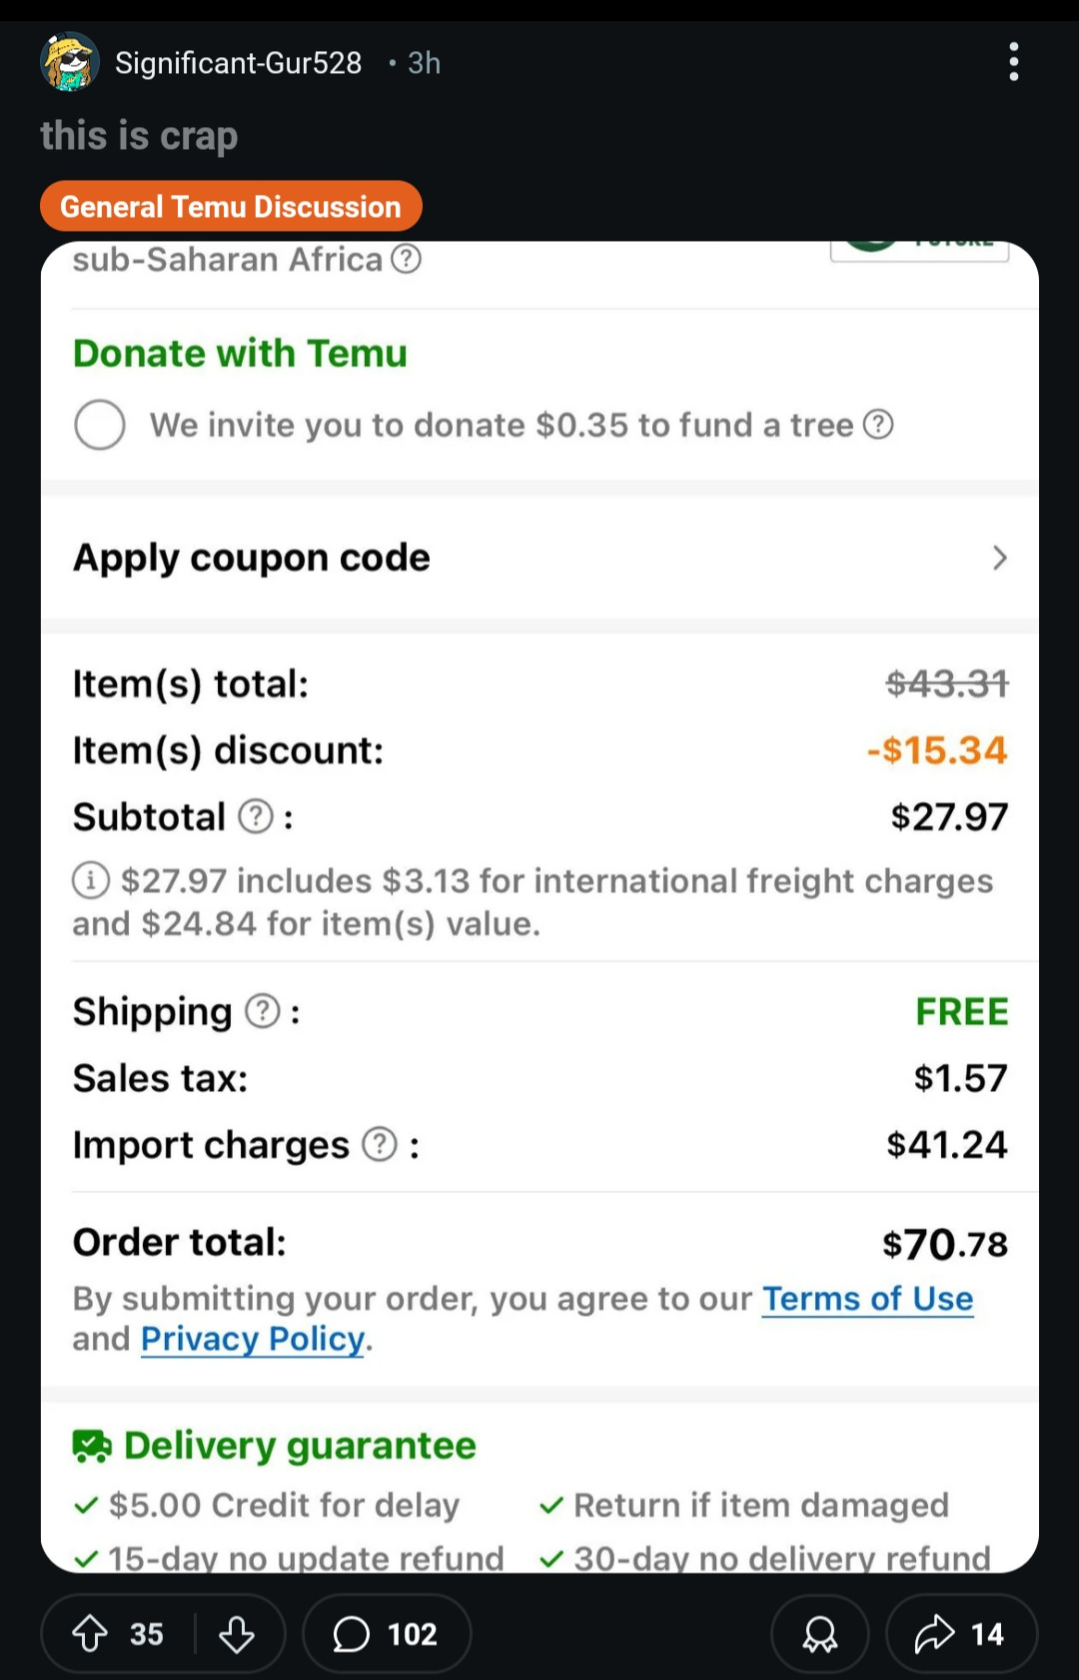Tap help icon after sub-Saharan Africa
The width and height of the screenshot is (1079, 1680).
click(x=406, y=259)
